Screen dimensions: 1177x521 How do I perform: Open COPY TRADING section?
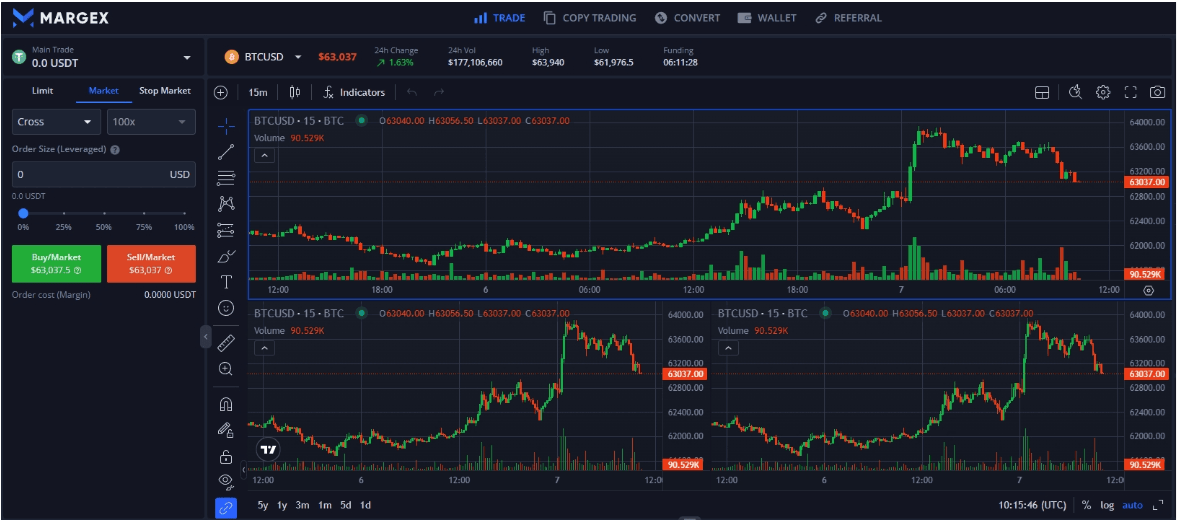click(590, 17)
